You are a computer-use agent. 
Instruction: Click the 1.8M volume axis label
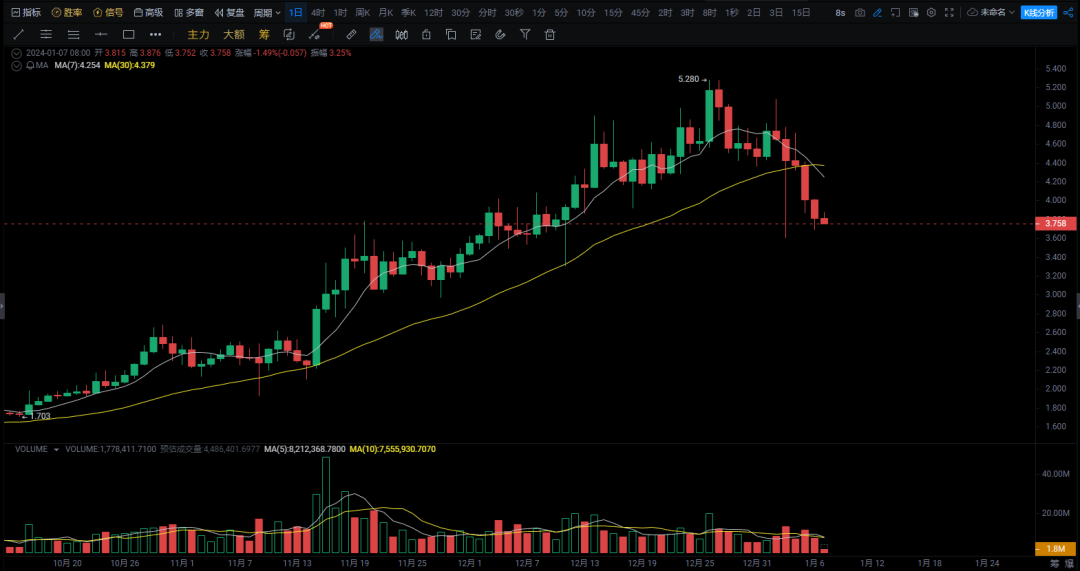click(x=1055, y=549)
